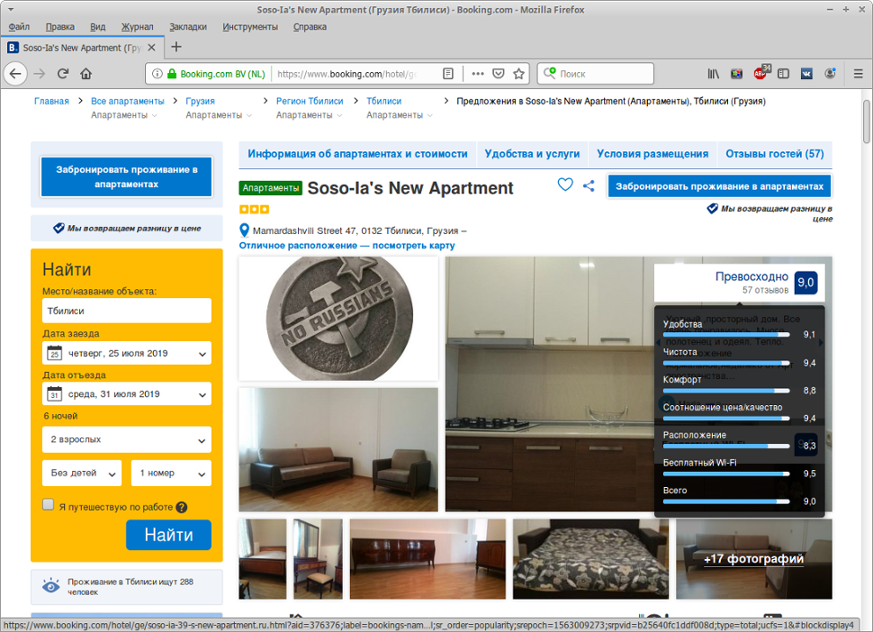
Task: Open the living room sofa photo
Action: click(339, 449)
